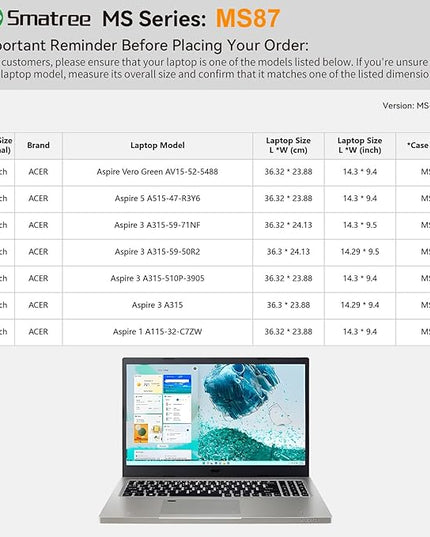Click the ACER brand cell in first row
This screenshot has width=430, height=537.
(x=38, y=172)
